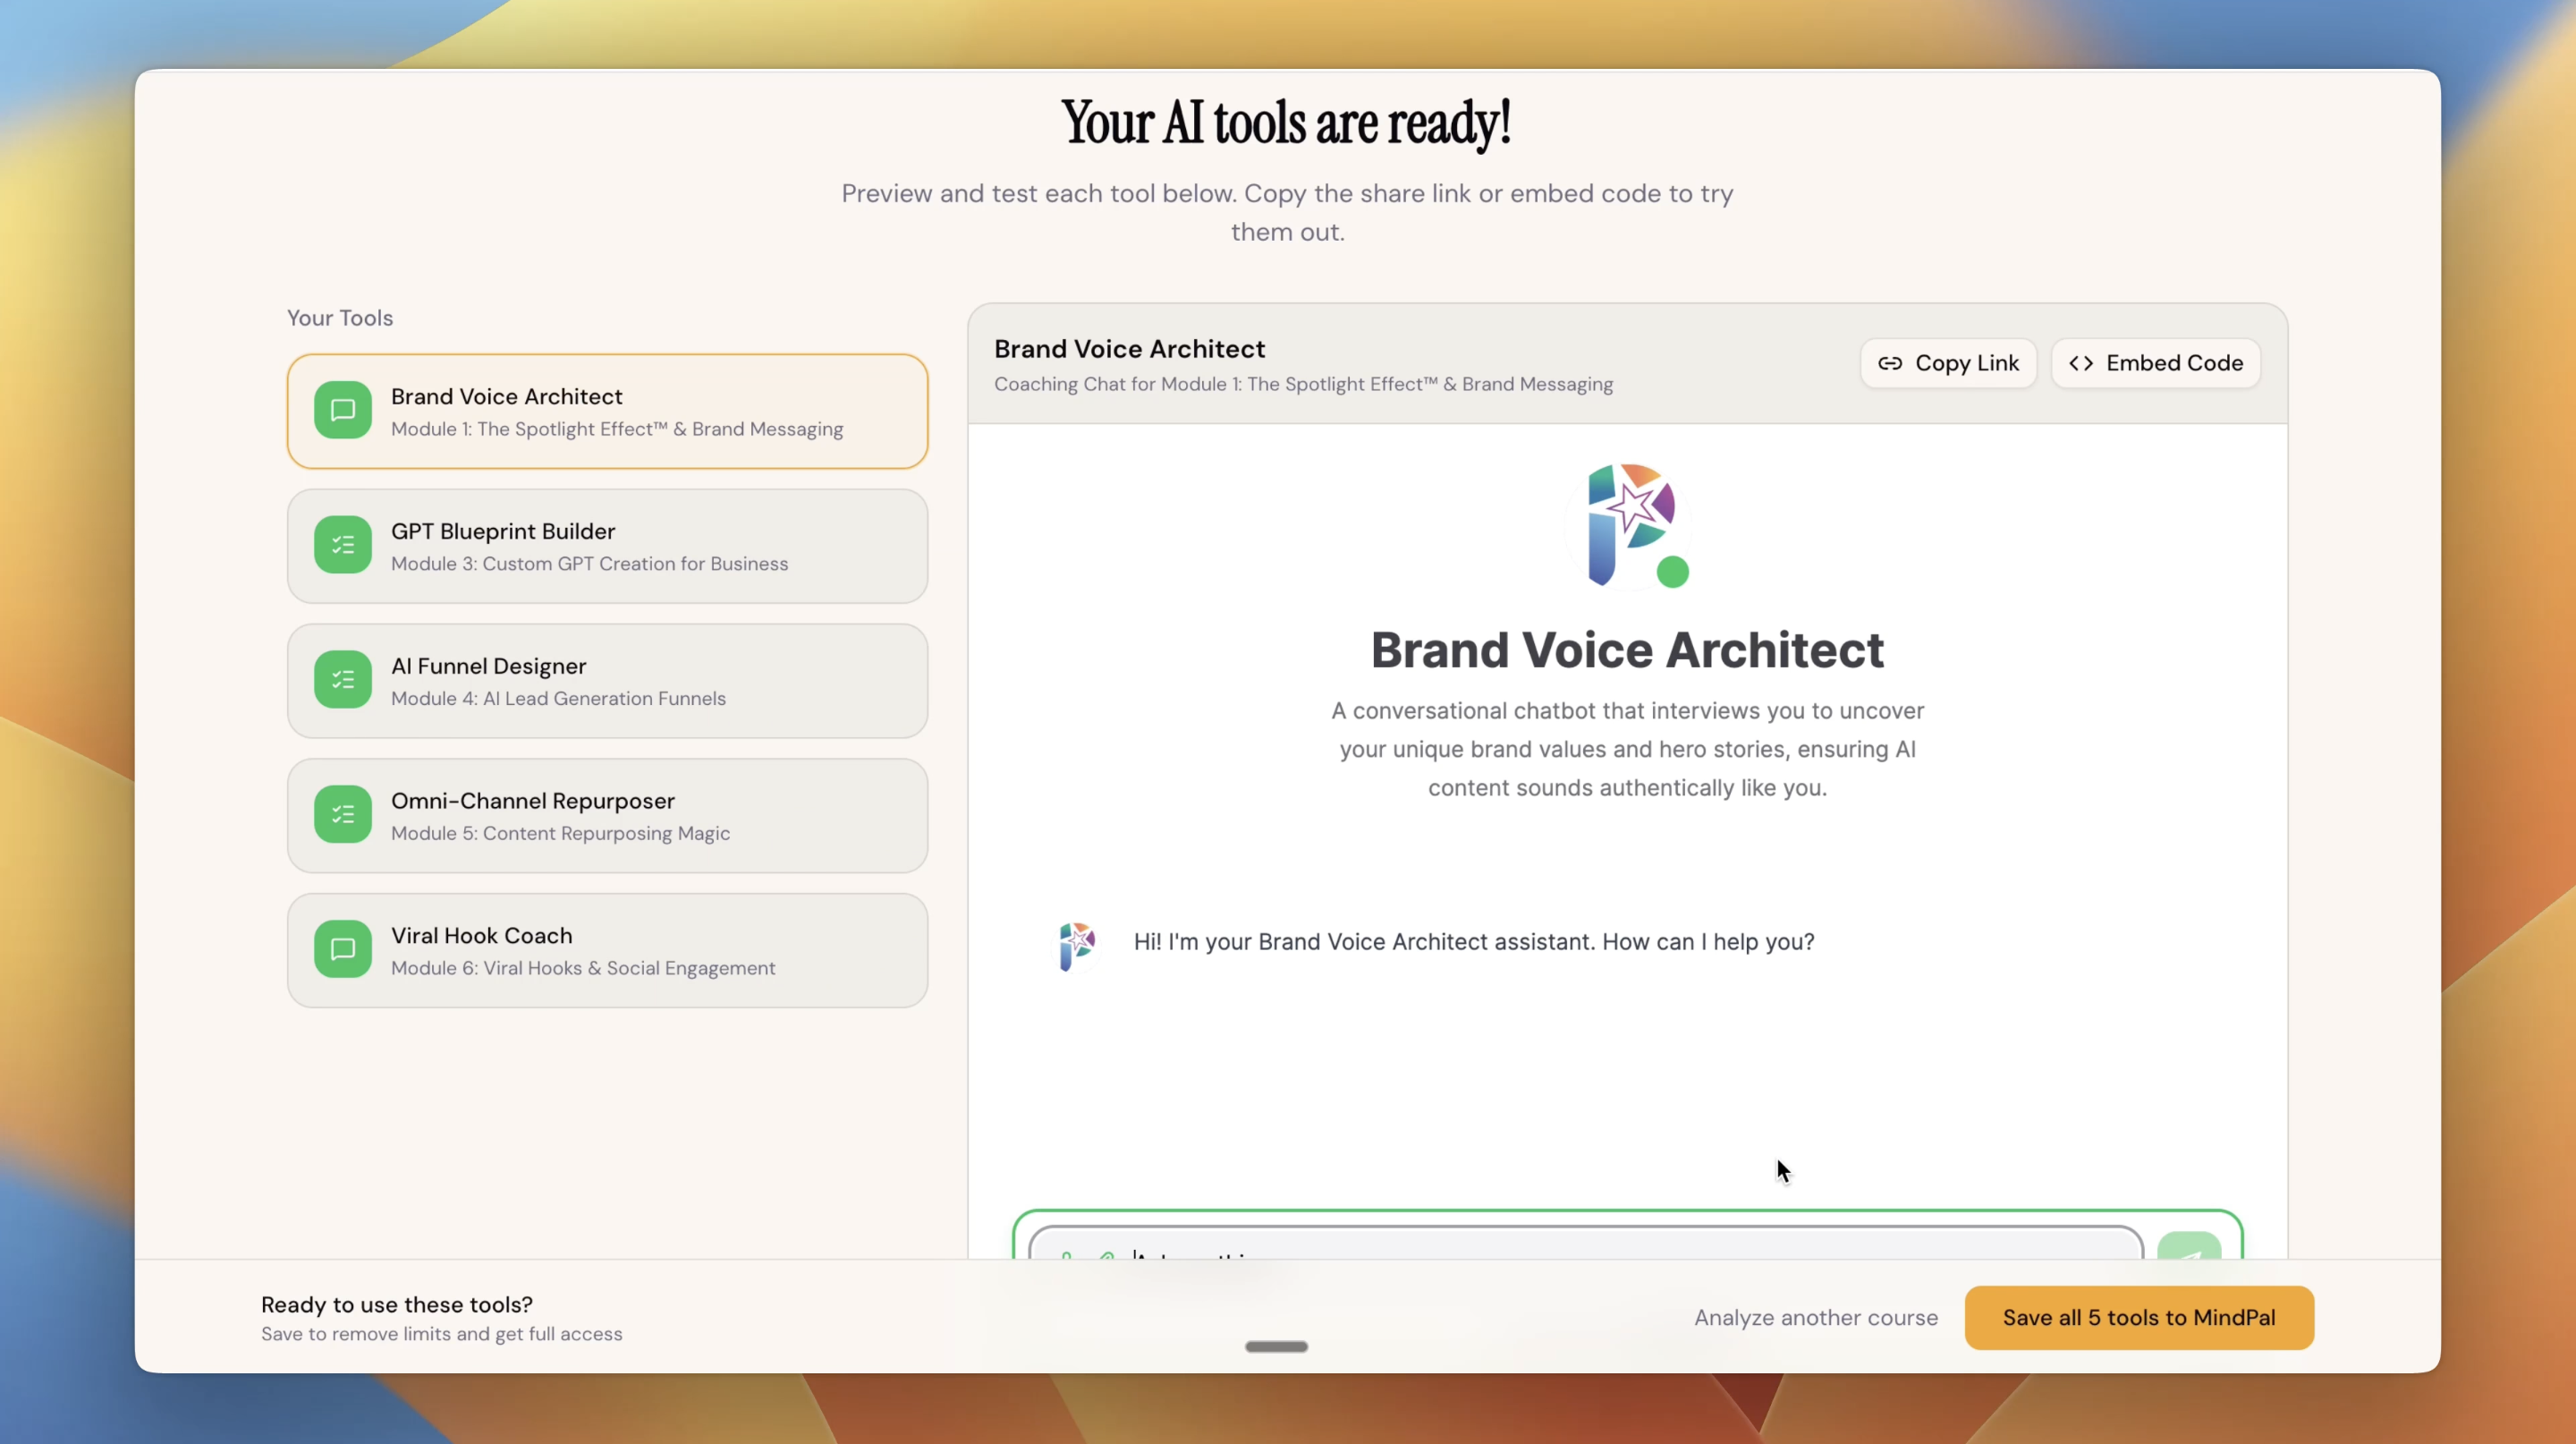The width and height of the screenshot is (2576, 1444).
Task: Click the AI Funnel Designer checklist icon
Action: (342, 680)
